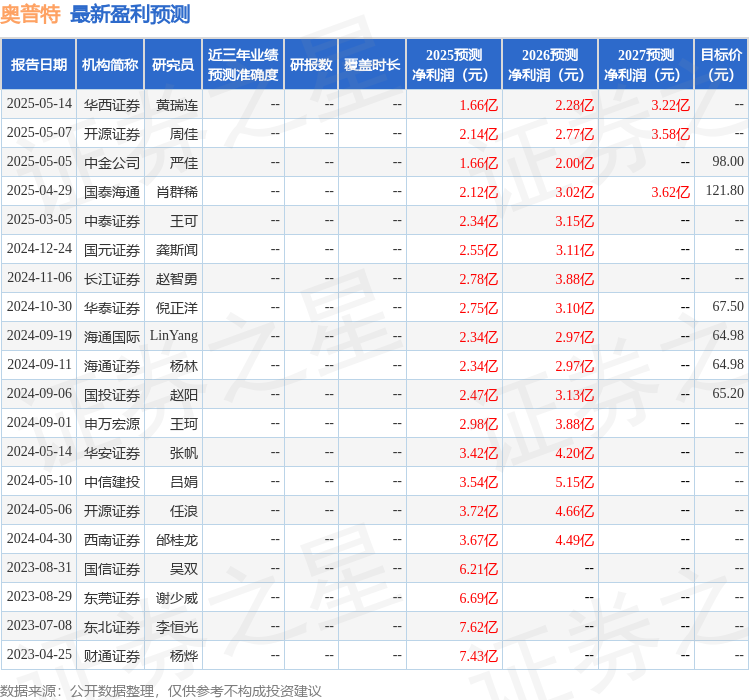This screenshot has height=700, width=749.
Task: Click the 3.58亿 forecast value
Action: coord(671,134)
